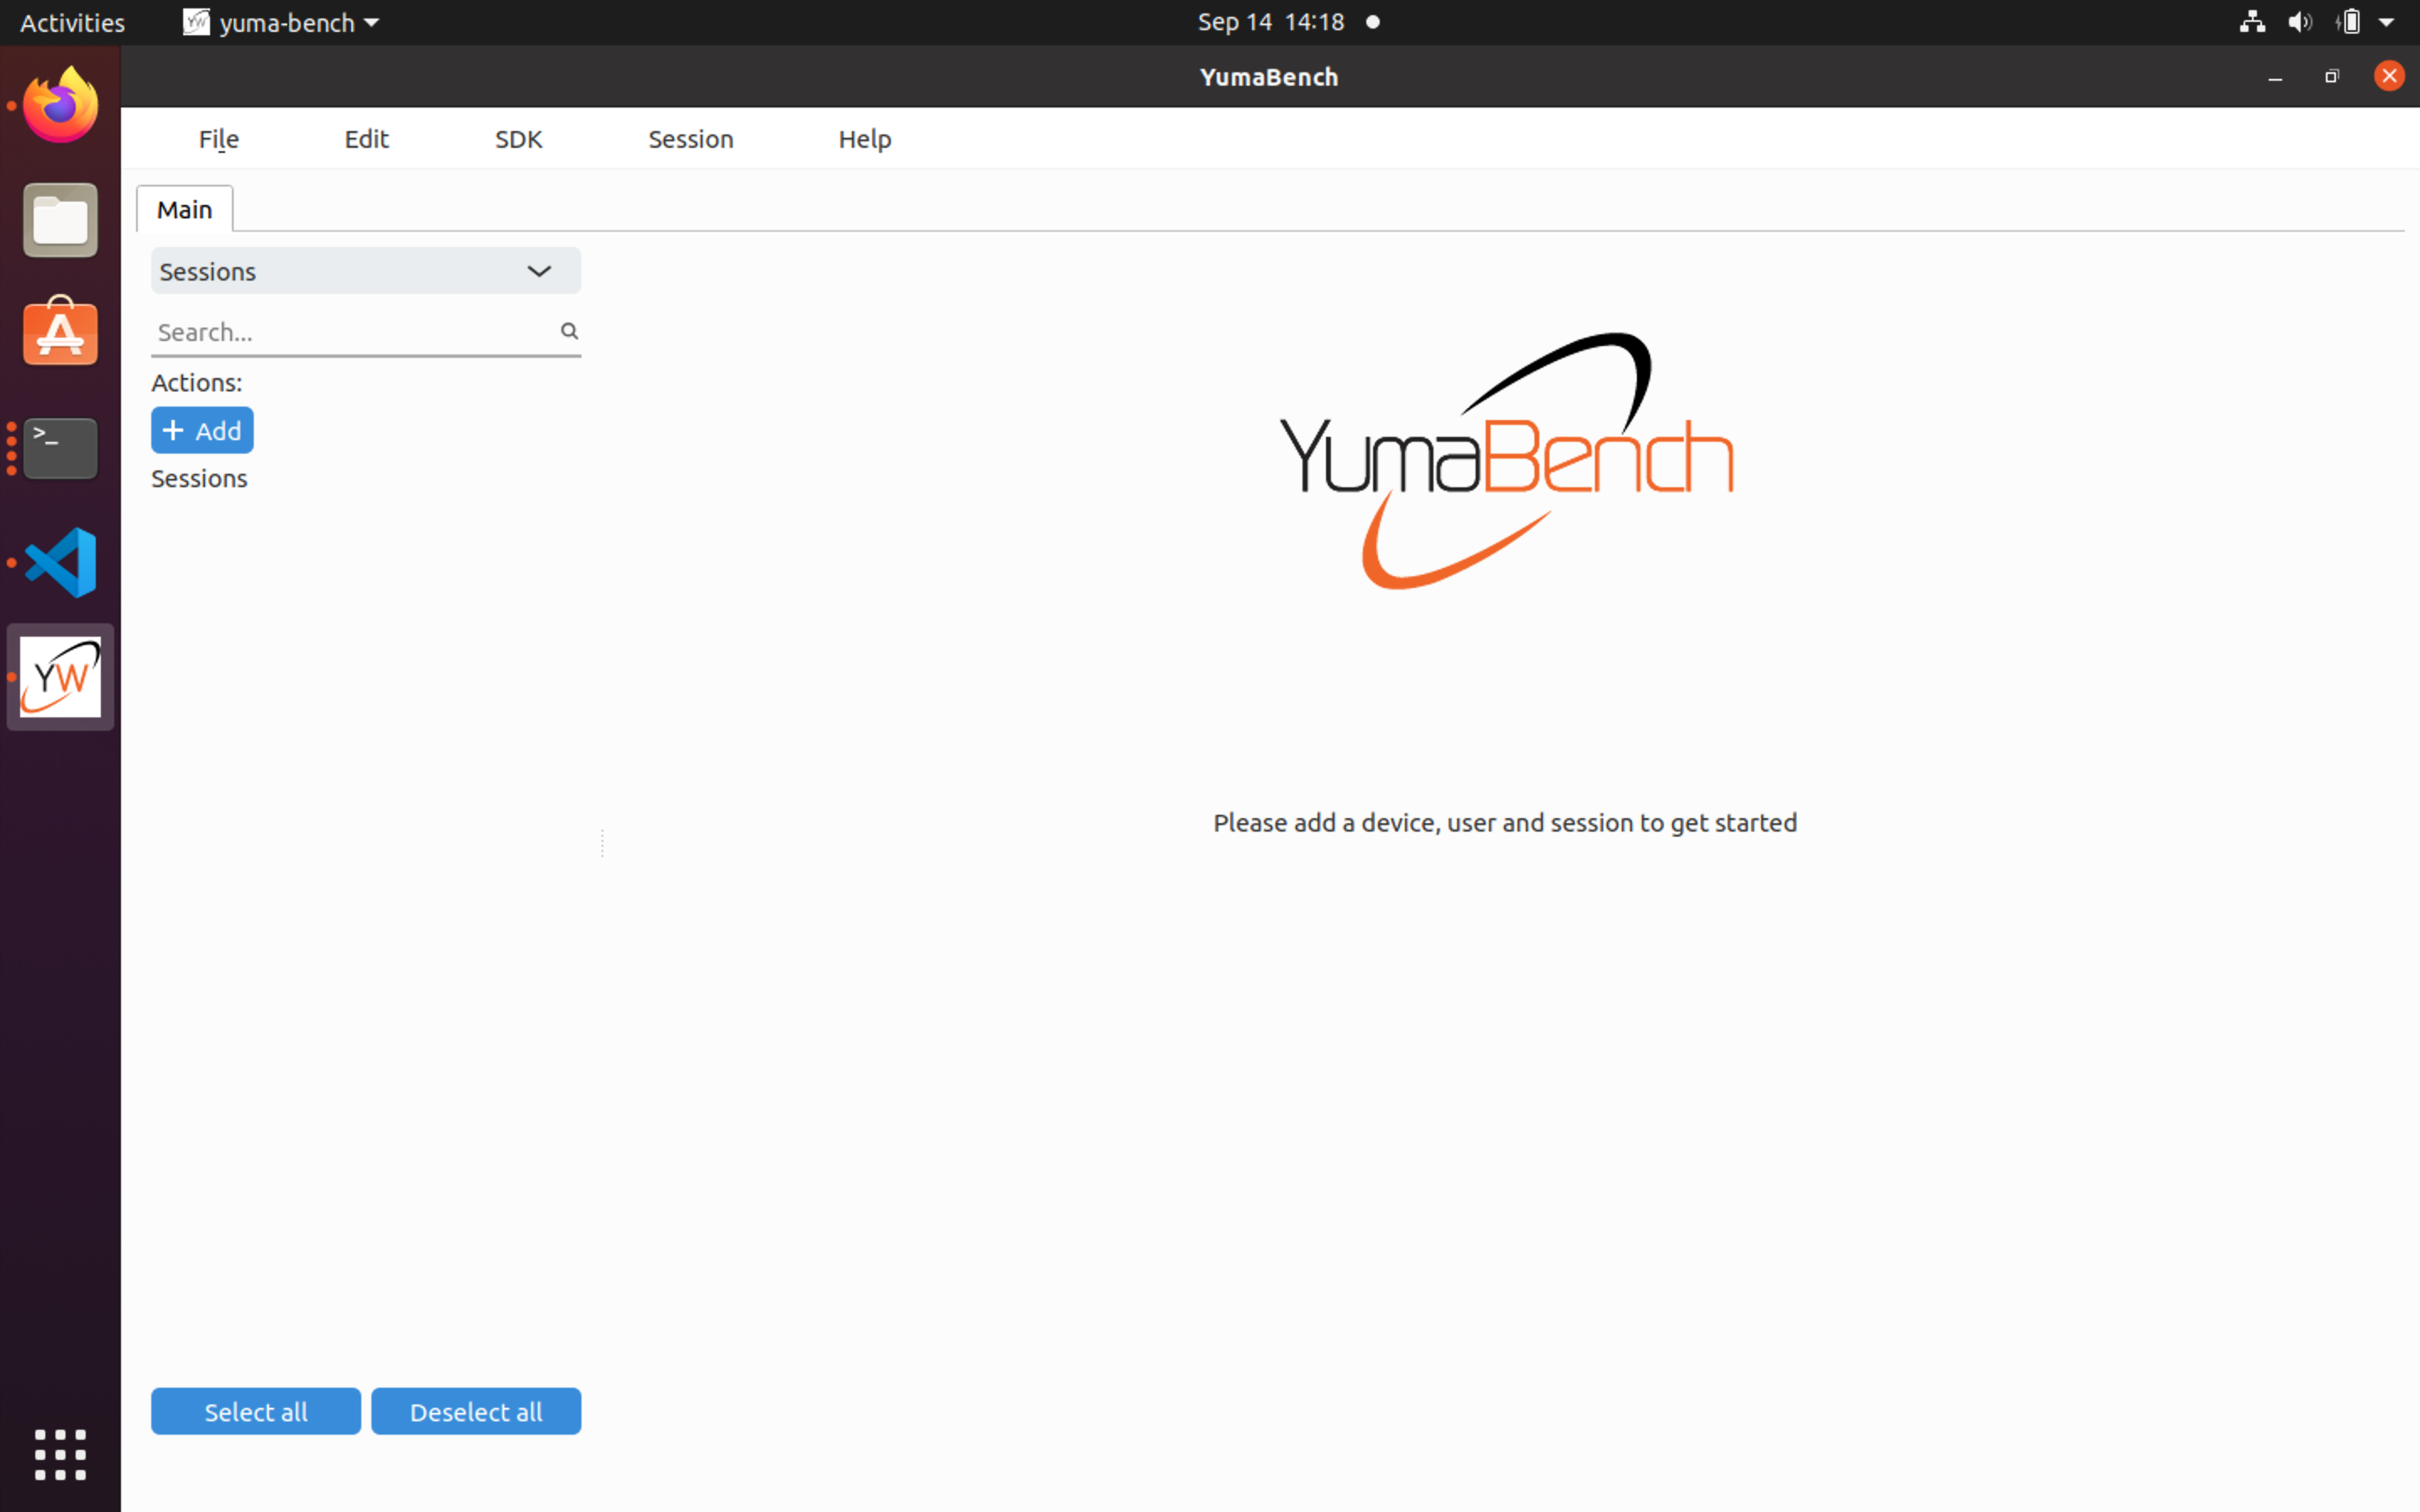
Task: Click the volume icon in the top bar
Action: 2299,21
